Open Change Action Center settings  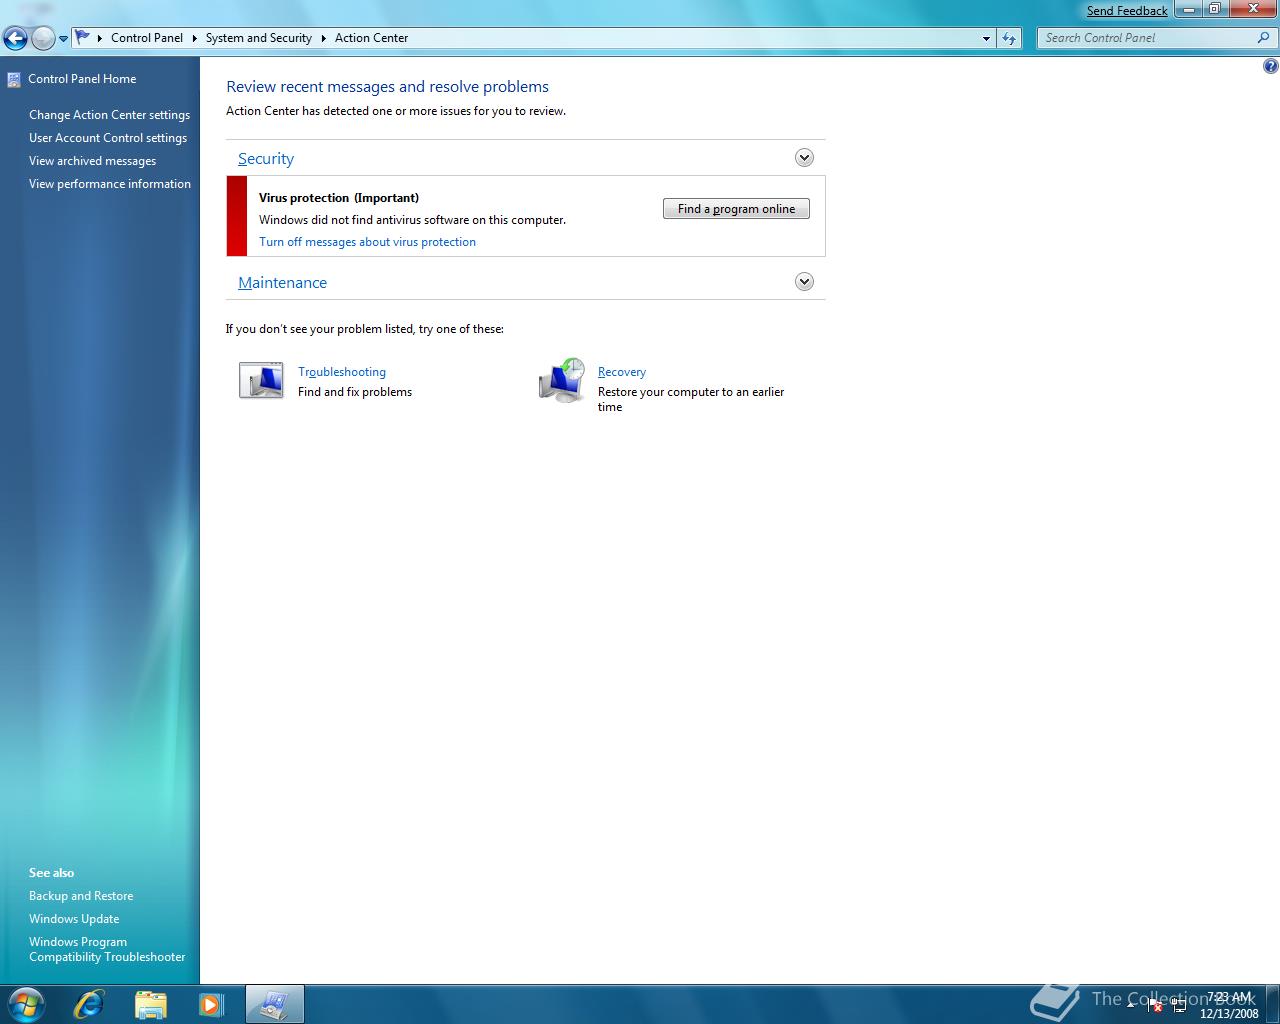(109, 115)
